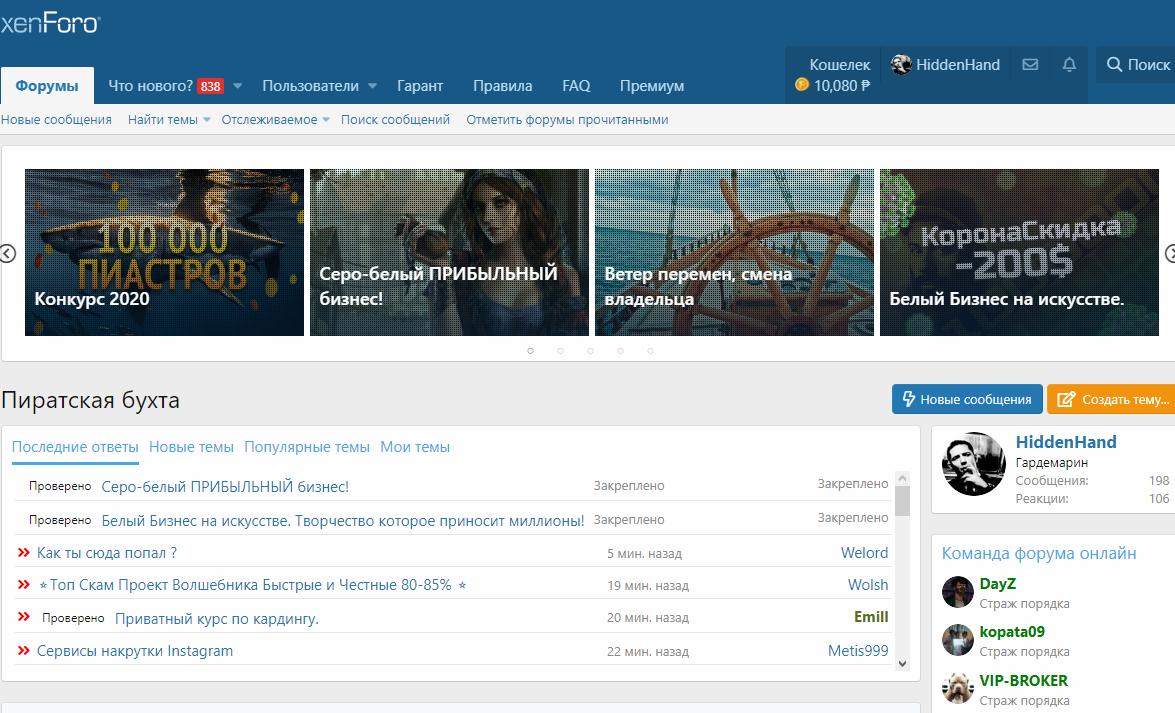This screenshot has height=713, width=1175.
Task: Click the Создать тему button
Action: pos(1112,400)
